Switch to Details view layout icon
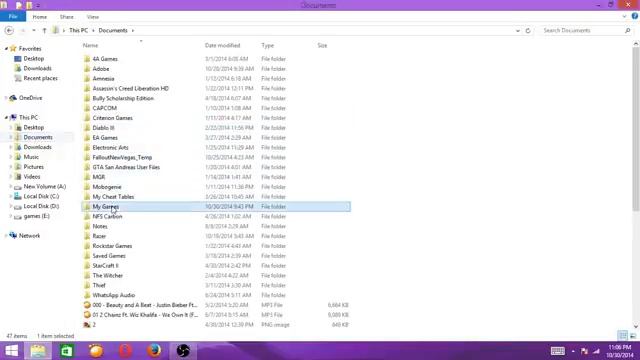 tap(623, 336)
